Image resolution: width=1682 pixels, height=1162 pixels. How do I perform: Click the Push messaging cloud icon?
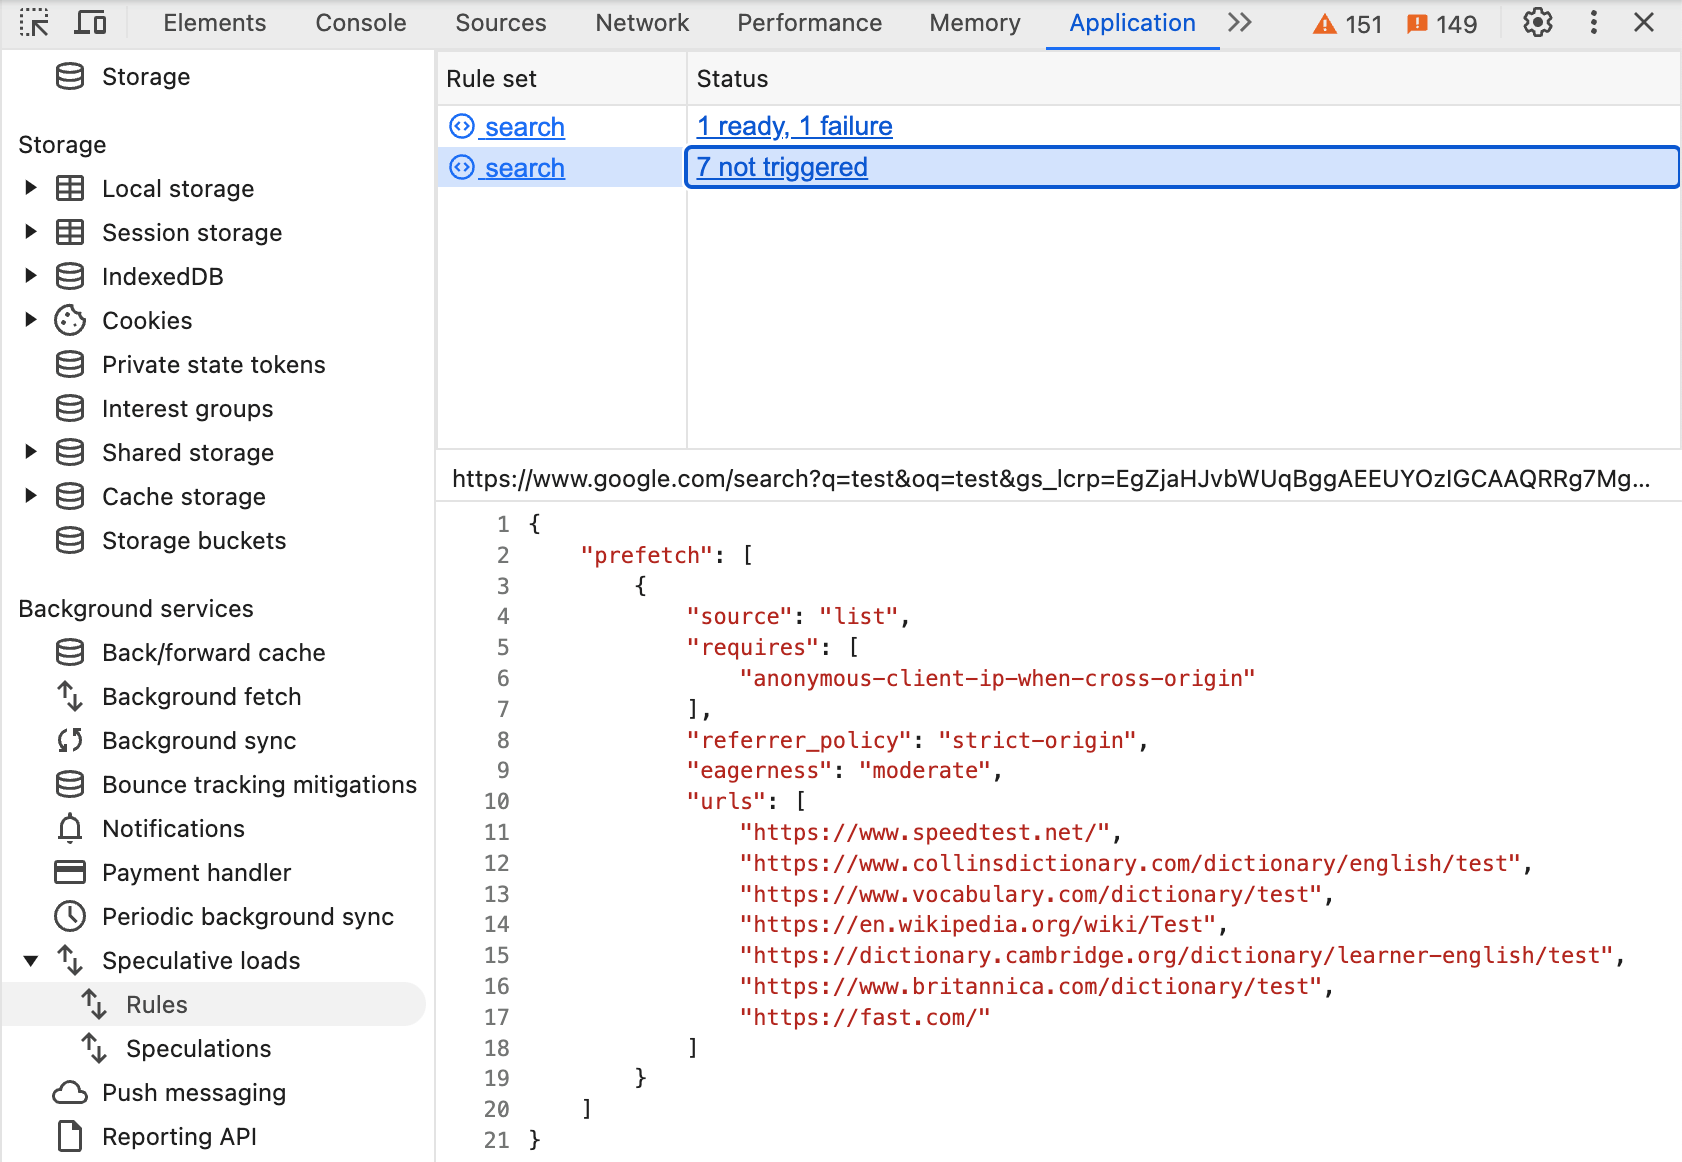coord(70,1092)
